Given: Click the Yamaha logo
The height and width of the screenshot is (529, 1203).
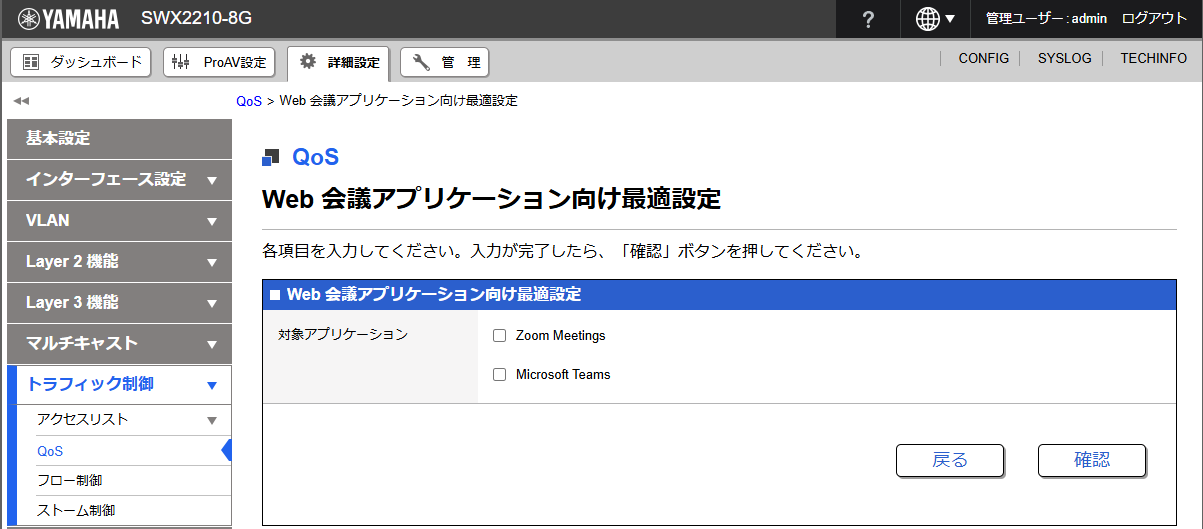Looking at the screenshot, I should point(68,19).
